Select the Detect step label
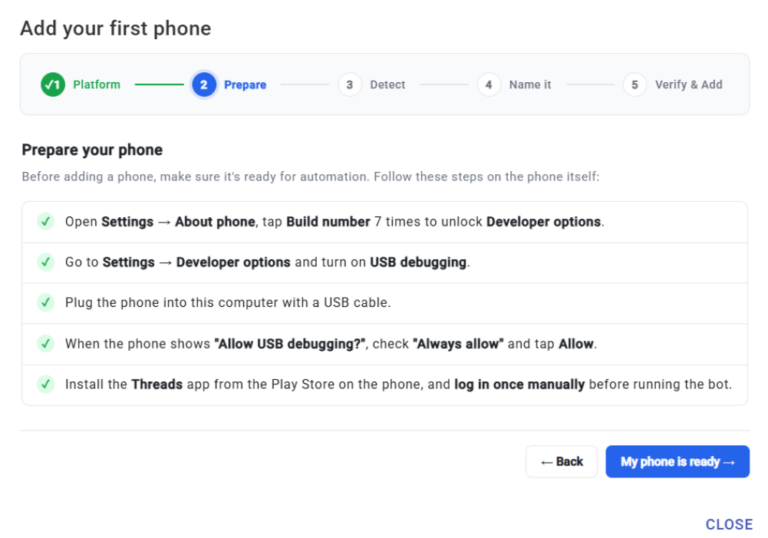Screen dimensions: 768x538 point(387,85)
